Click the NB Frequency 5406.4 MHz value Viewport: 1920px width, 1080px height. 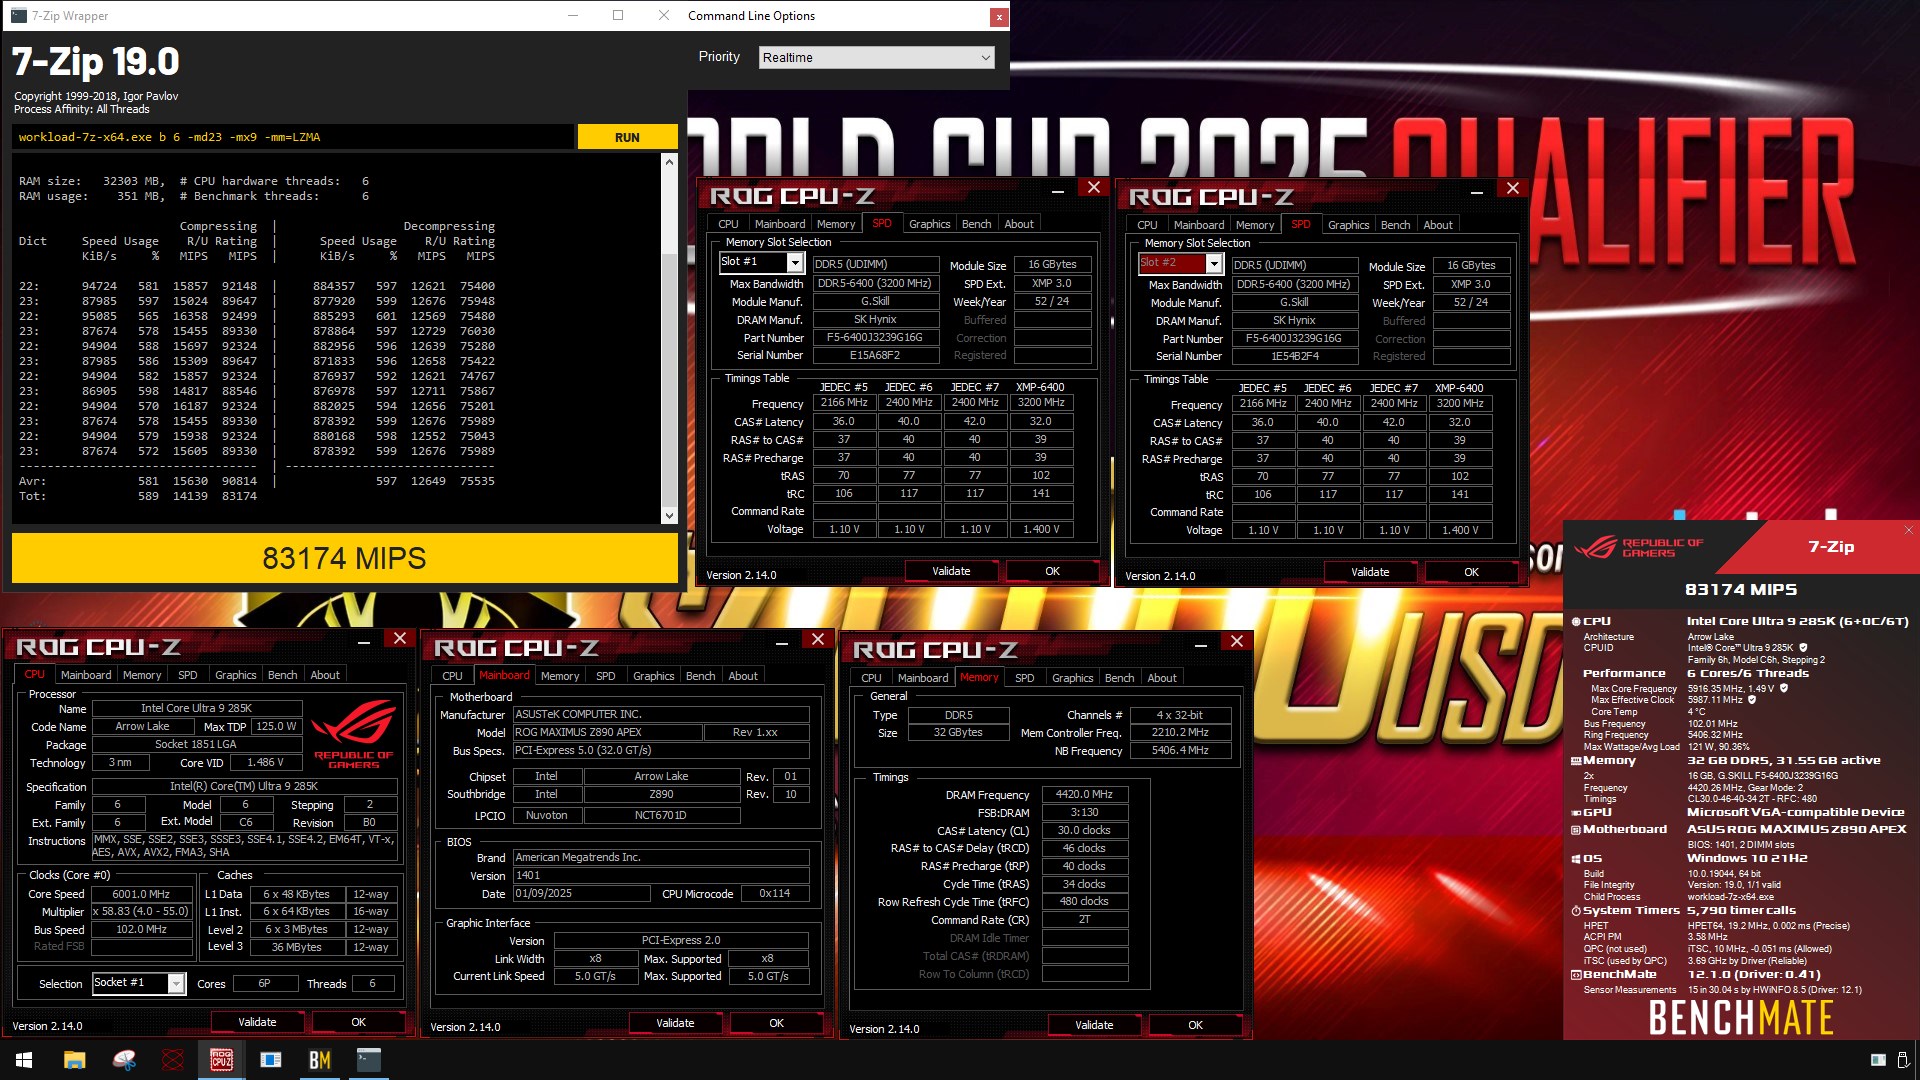pos(1180,750)
